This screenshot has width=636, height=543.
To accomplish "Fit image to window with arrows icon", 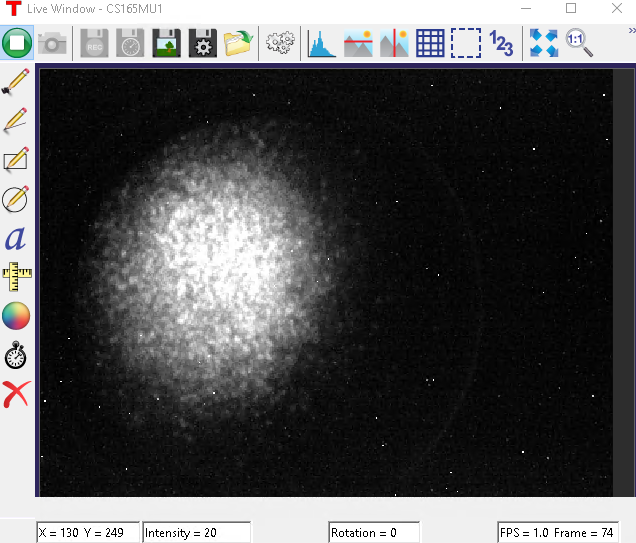I will (543, 43).
